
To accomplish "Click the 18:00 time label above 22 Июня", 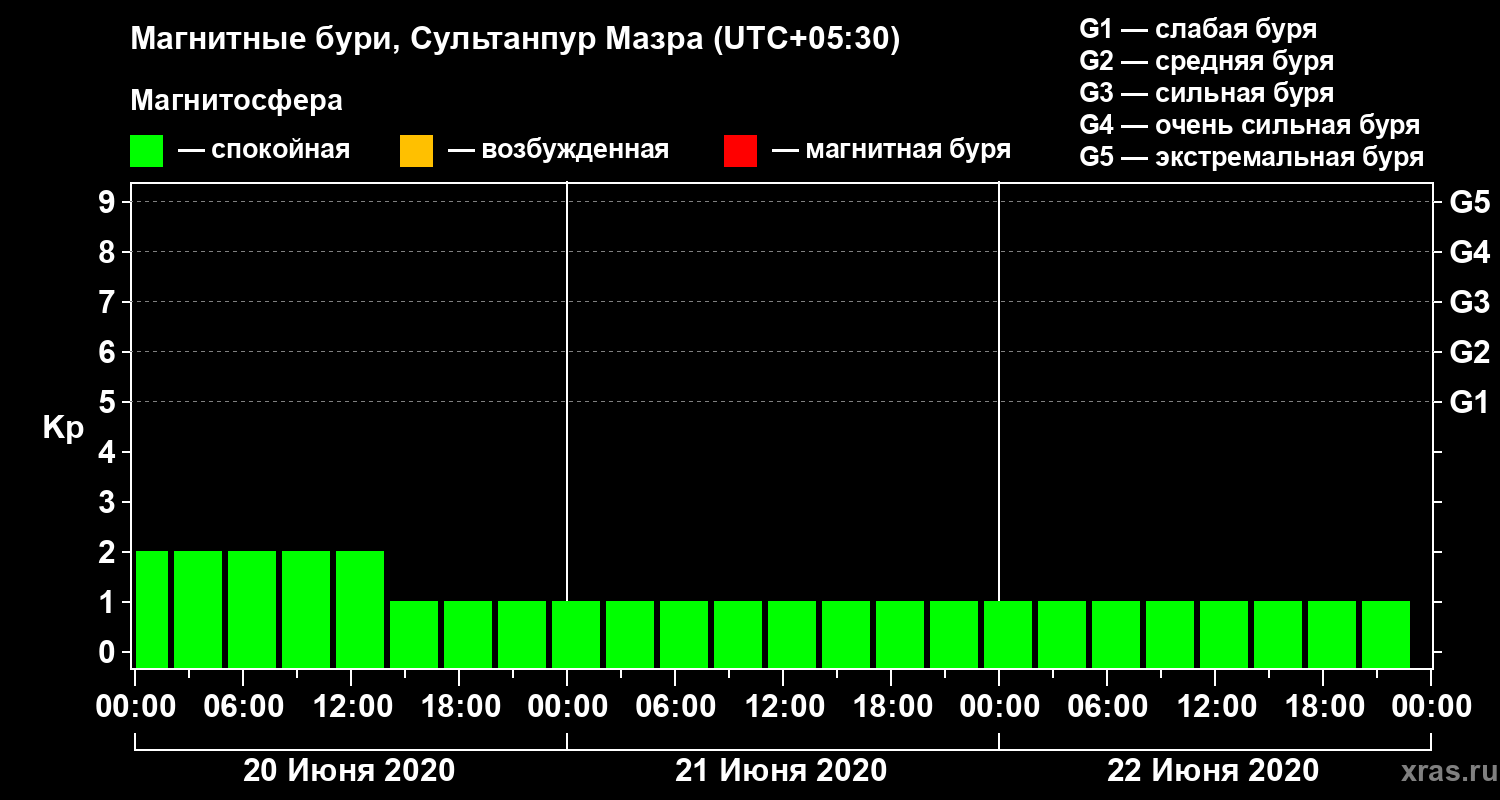I will click(x=1324, y=707).
